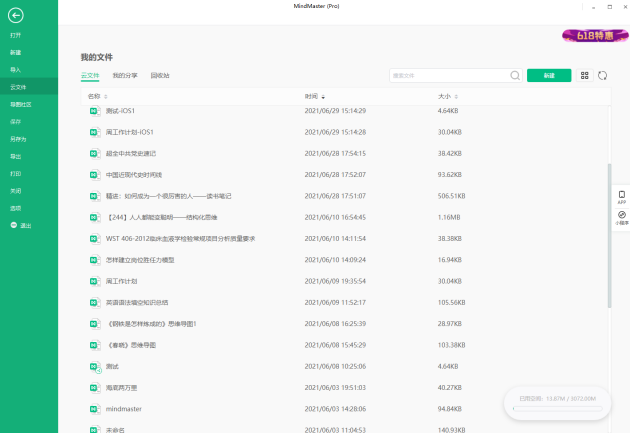Image resolution: width=630 pixels, height=433 pixels.
Task: Click shared file icon of 测试 row
Action: click(x=95, y=367)
